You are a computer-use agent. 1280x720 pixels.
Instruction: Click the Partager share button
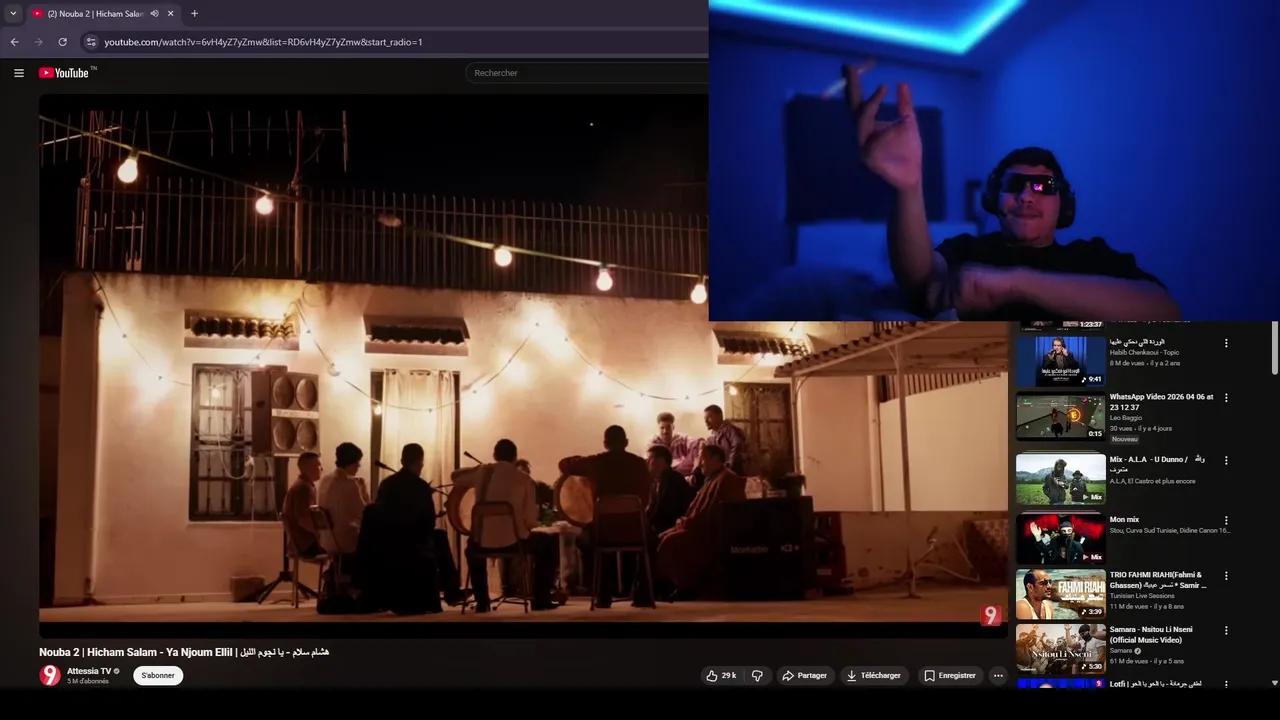point(805,675)
